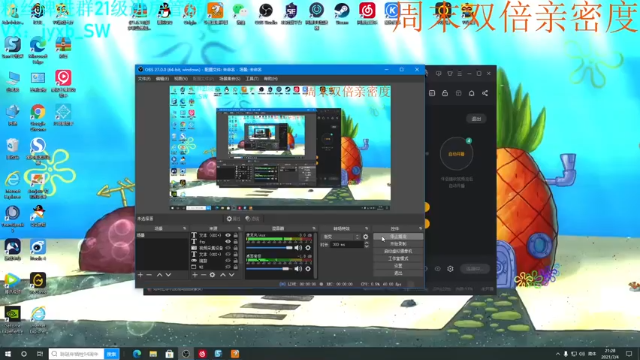Click 工作室模式 studio mode button

[398, 259]
